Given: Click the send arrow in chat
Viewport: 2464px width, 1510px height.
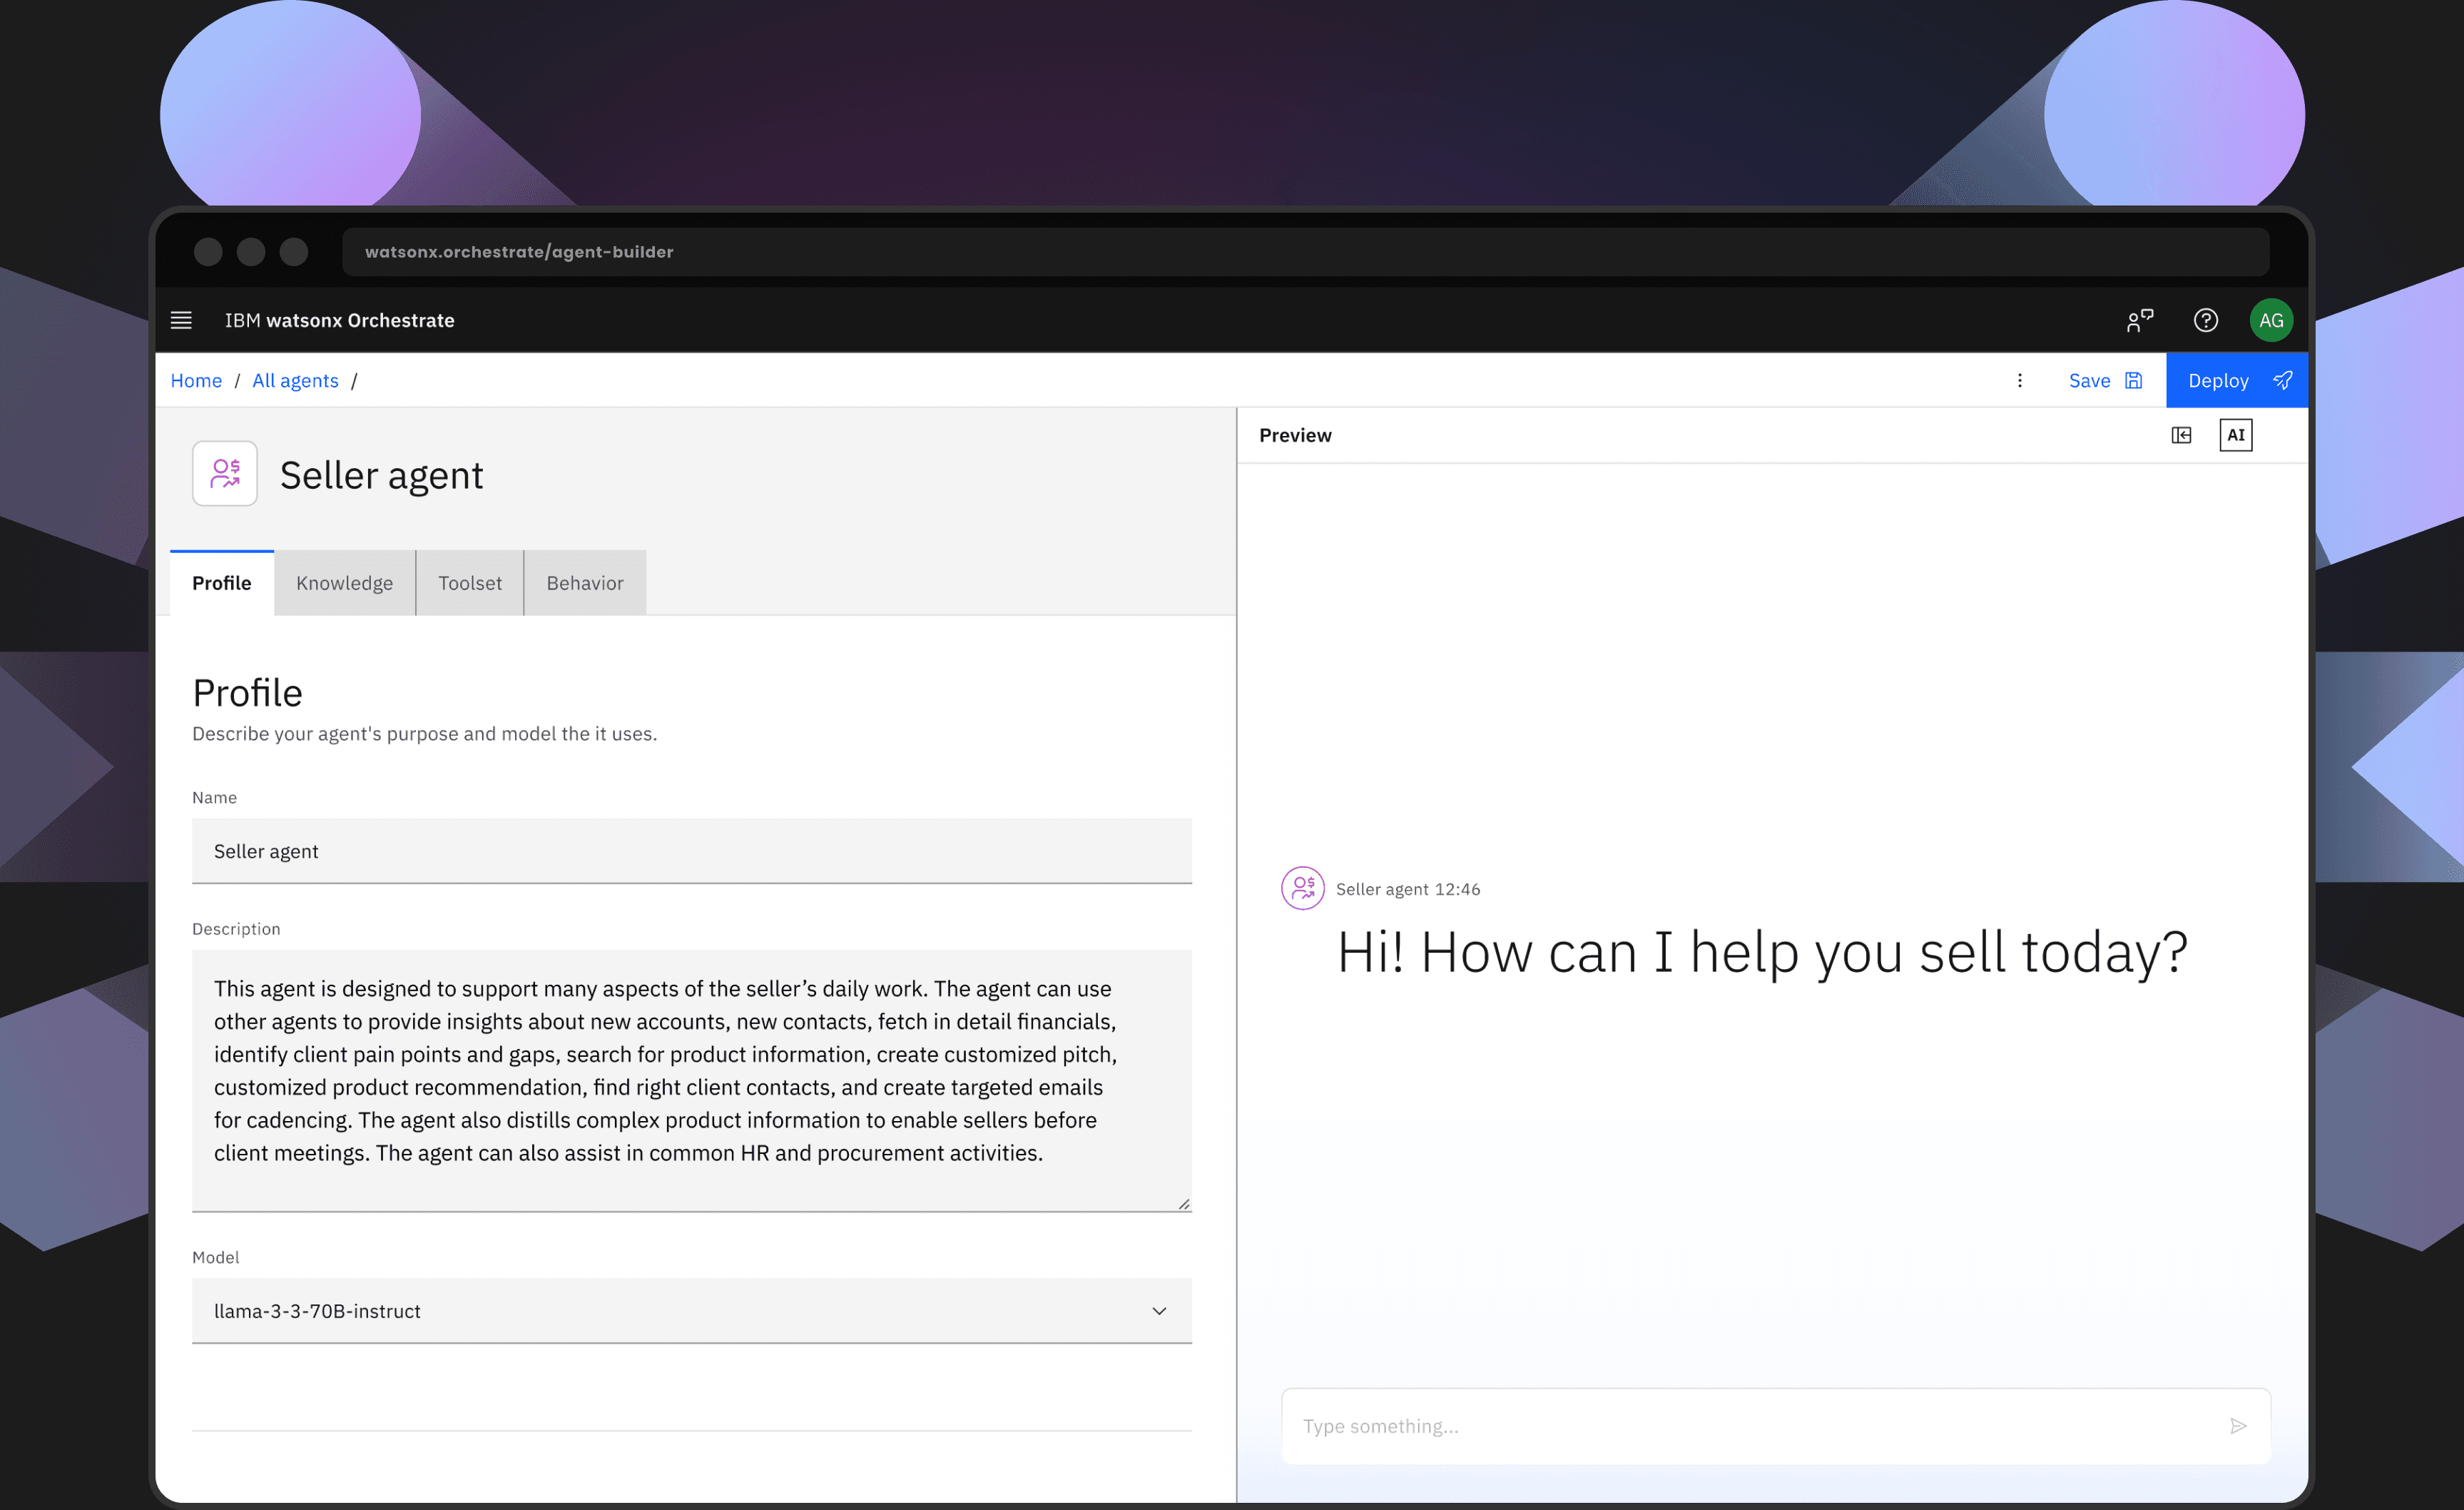Looking at the screenshot, I should click(2238, 1426).
